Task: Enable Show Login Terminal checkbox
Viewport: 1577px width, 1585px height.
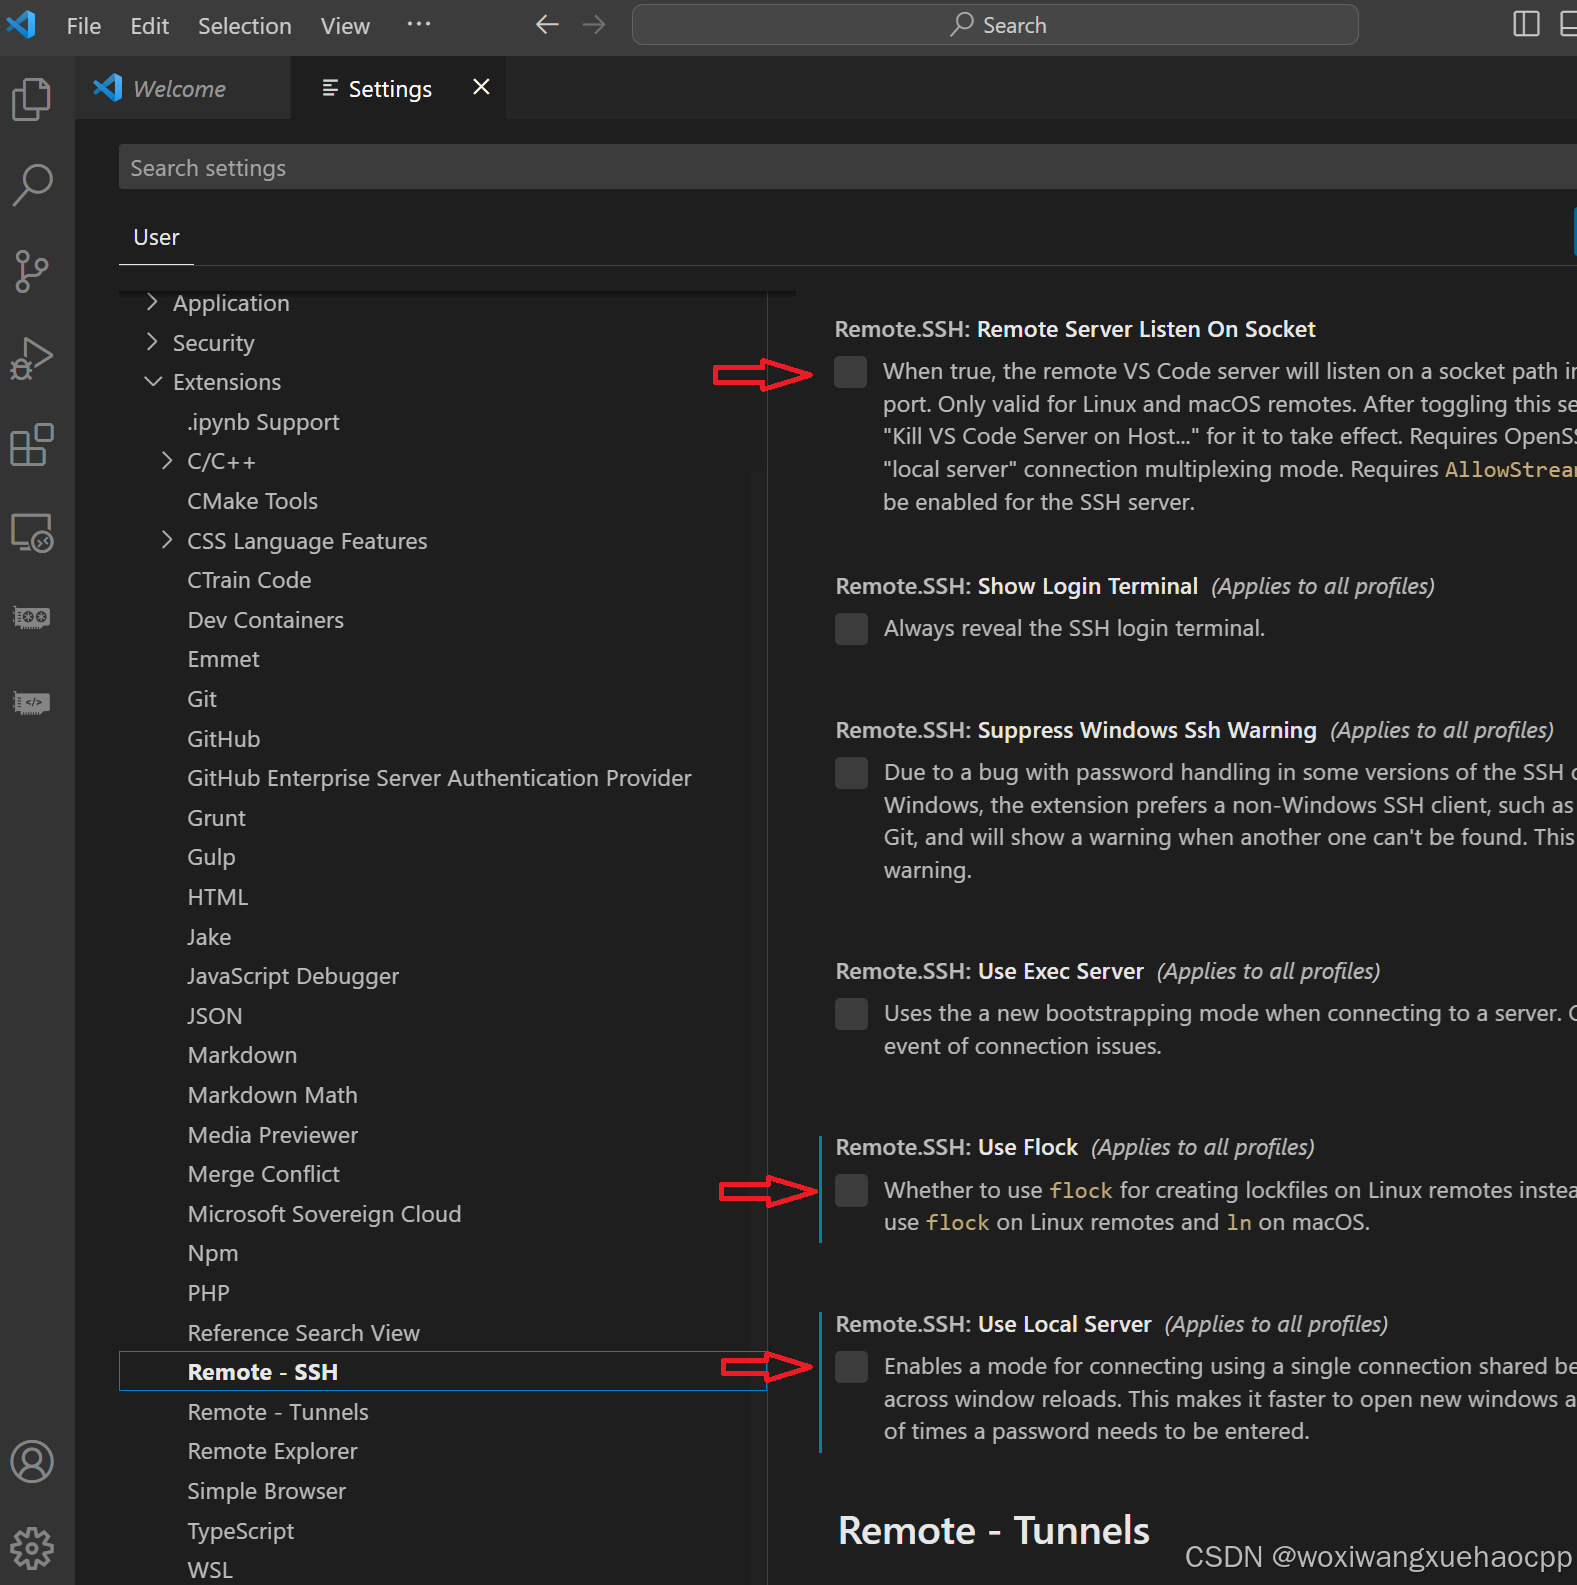Action: (x=852, y=629)
